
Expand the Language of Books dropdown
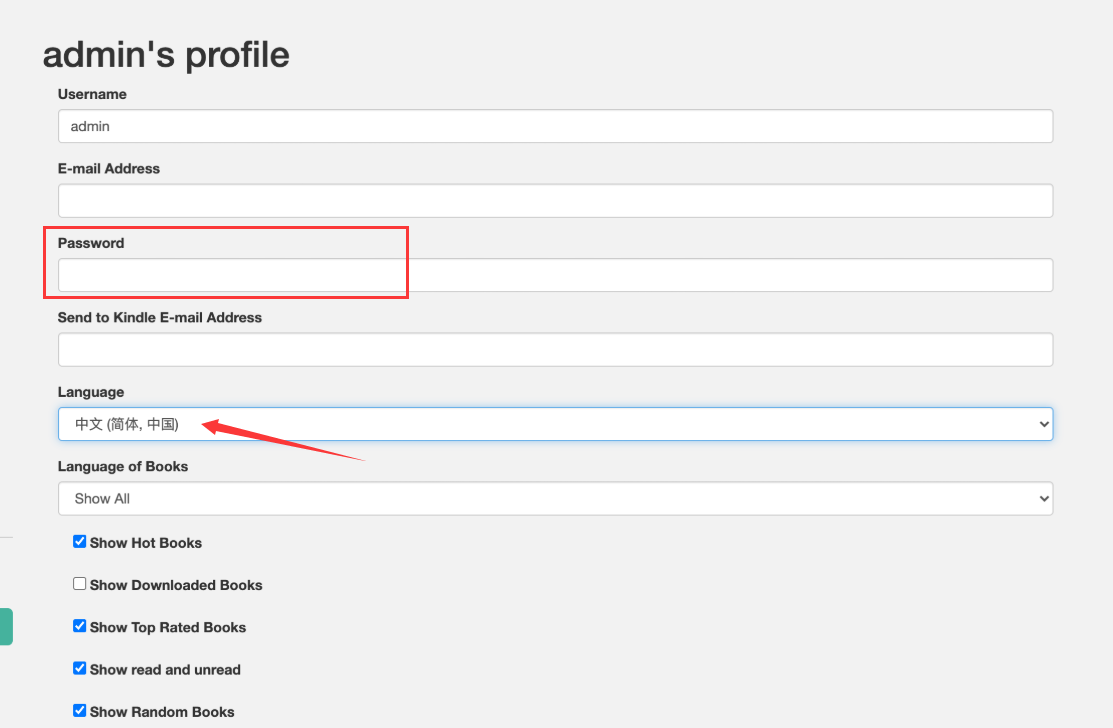pos(555,499)
